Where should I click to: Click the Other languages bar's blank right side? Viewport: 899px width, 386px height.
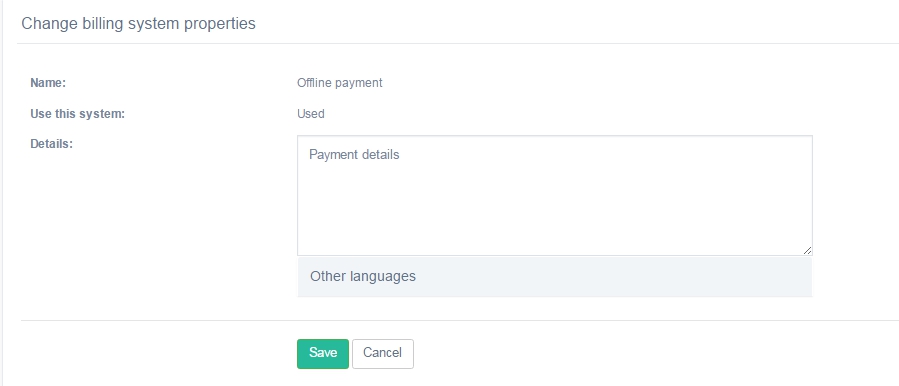(x=659, y=276)
